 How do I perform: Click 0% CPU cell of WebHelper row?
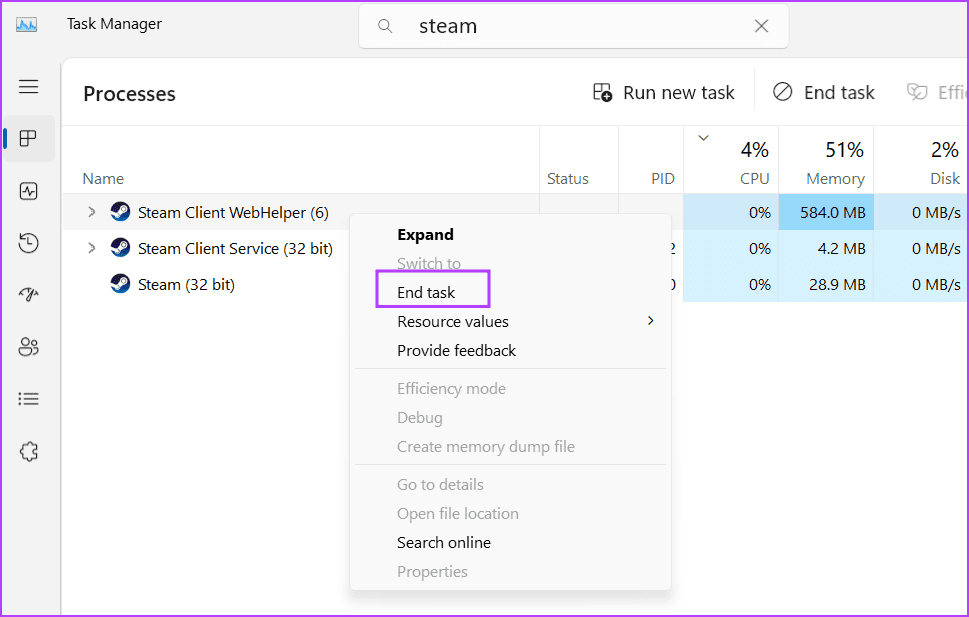(x=730, y=212)
